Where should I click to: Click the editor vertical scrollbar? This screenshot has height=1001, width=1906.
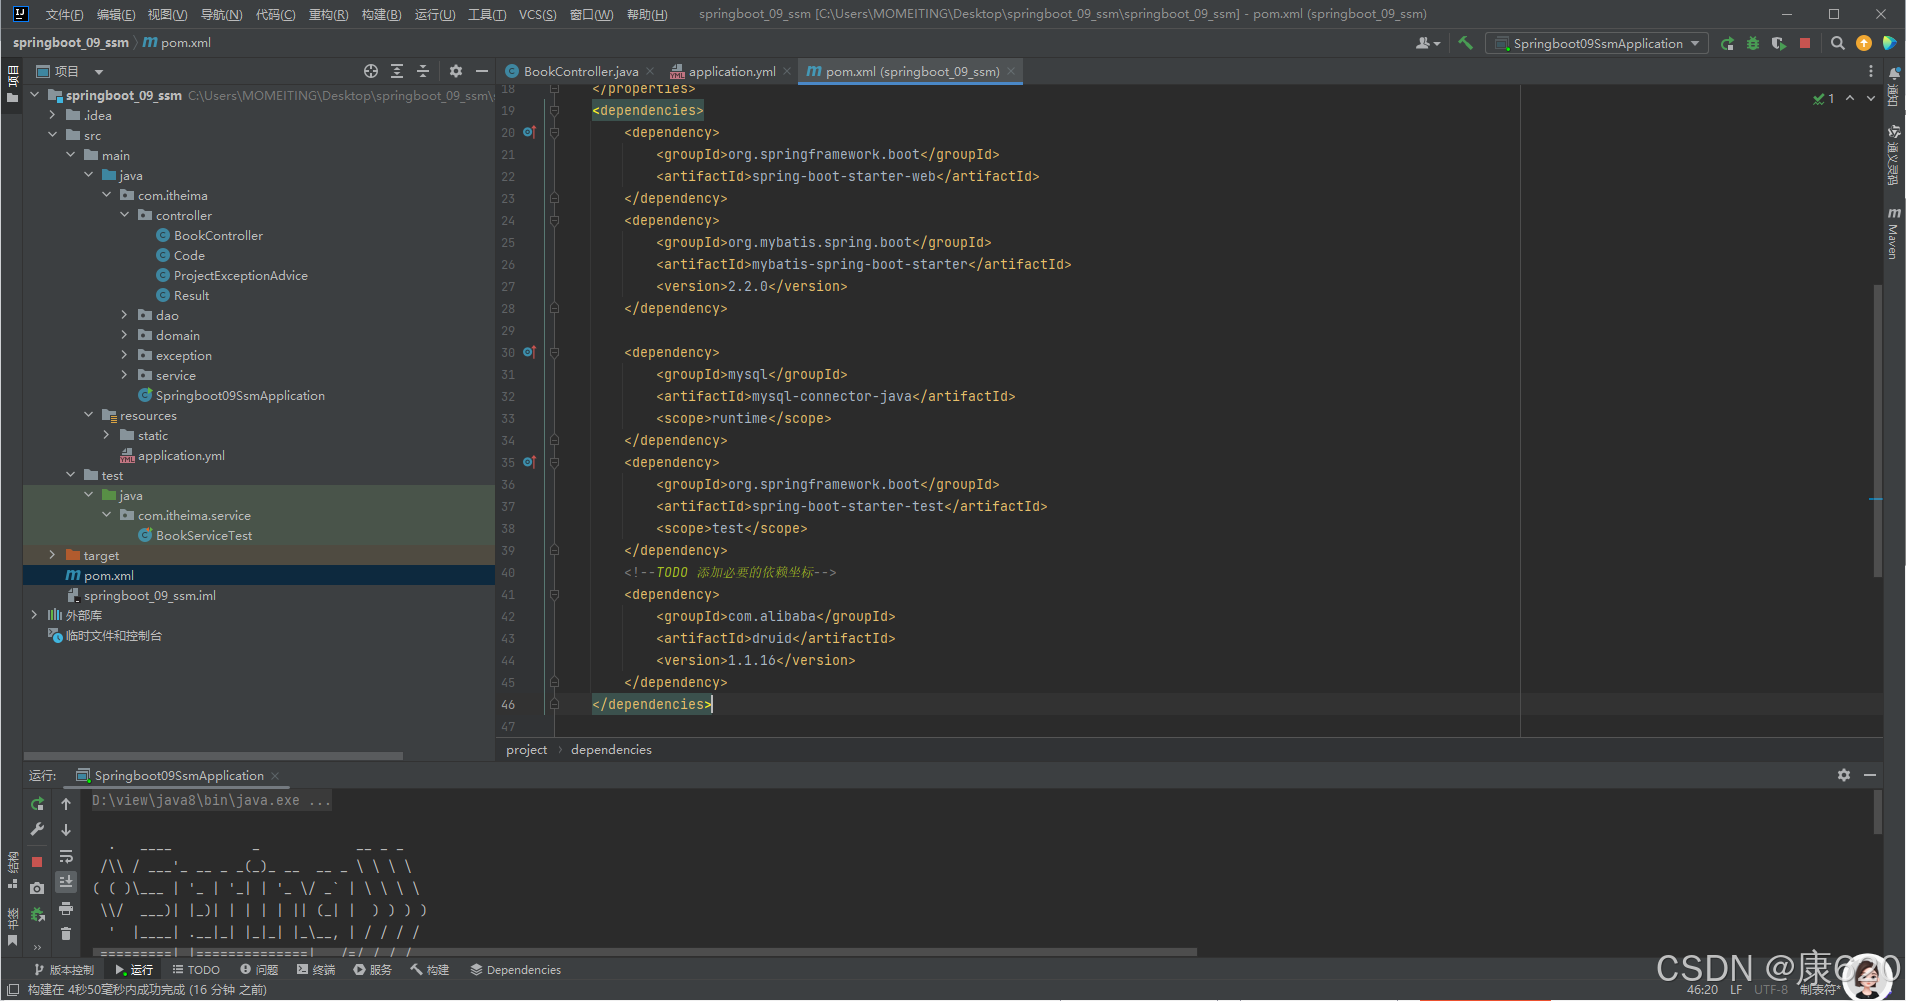tap(1878, 430)
